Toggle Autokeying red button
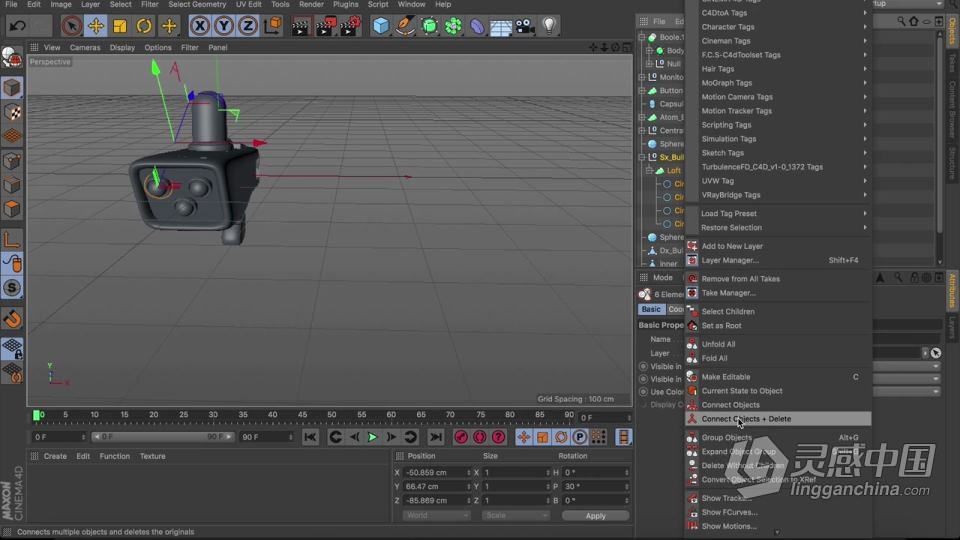Image resolution: width=960 pixels, height=540 pixels. point(480,437)
